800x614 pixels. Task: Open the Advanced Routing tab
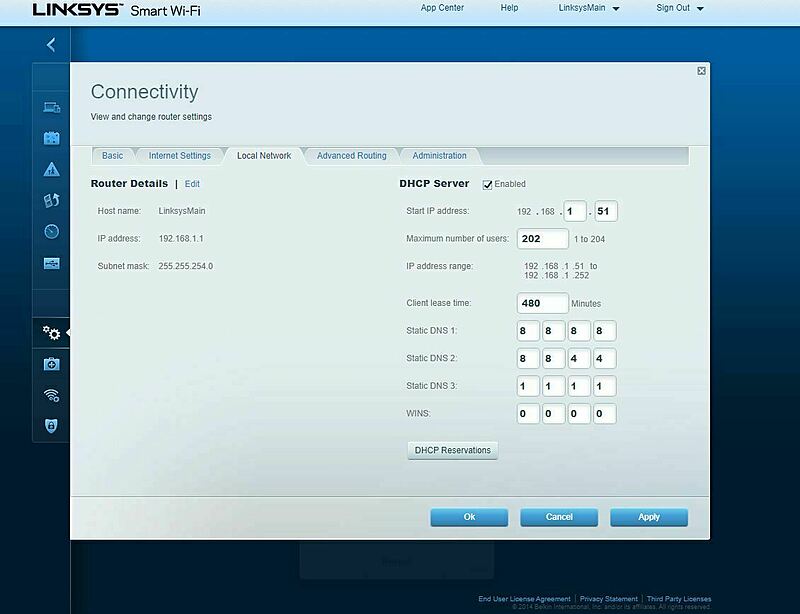point(350,155)
